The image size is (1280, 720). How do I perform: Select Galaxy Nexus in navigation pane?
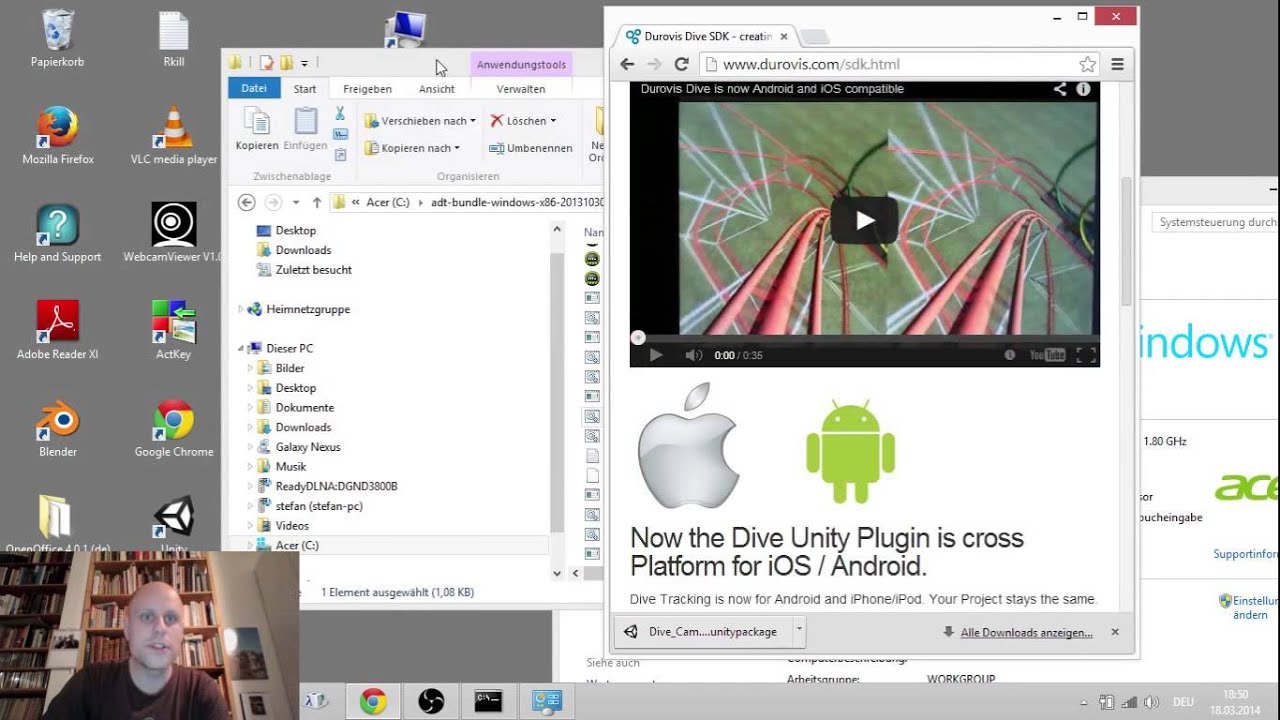[307, 447]
